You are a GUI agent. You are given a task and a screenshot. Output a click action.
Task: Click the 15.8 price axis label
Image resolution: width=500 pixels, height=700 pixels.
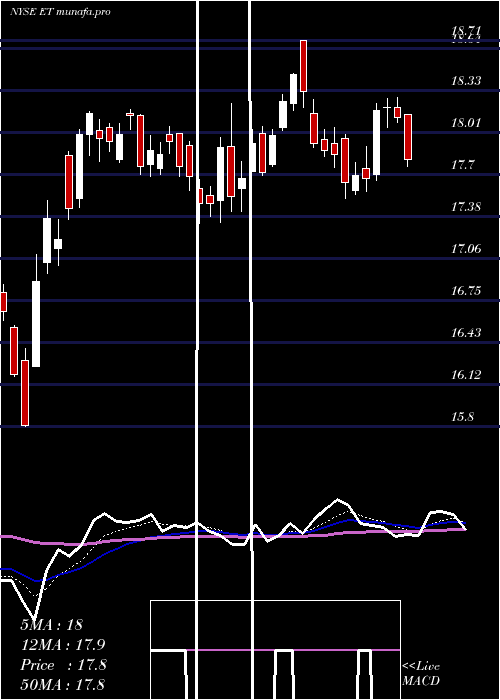(462, 417)
